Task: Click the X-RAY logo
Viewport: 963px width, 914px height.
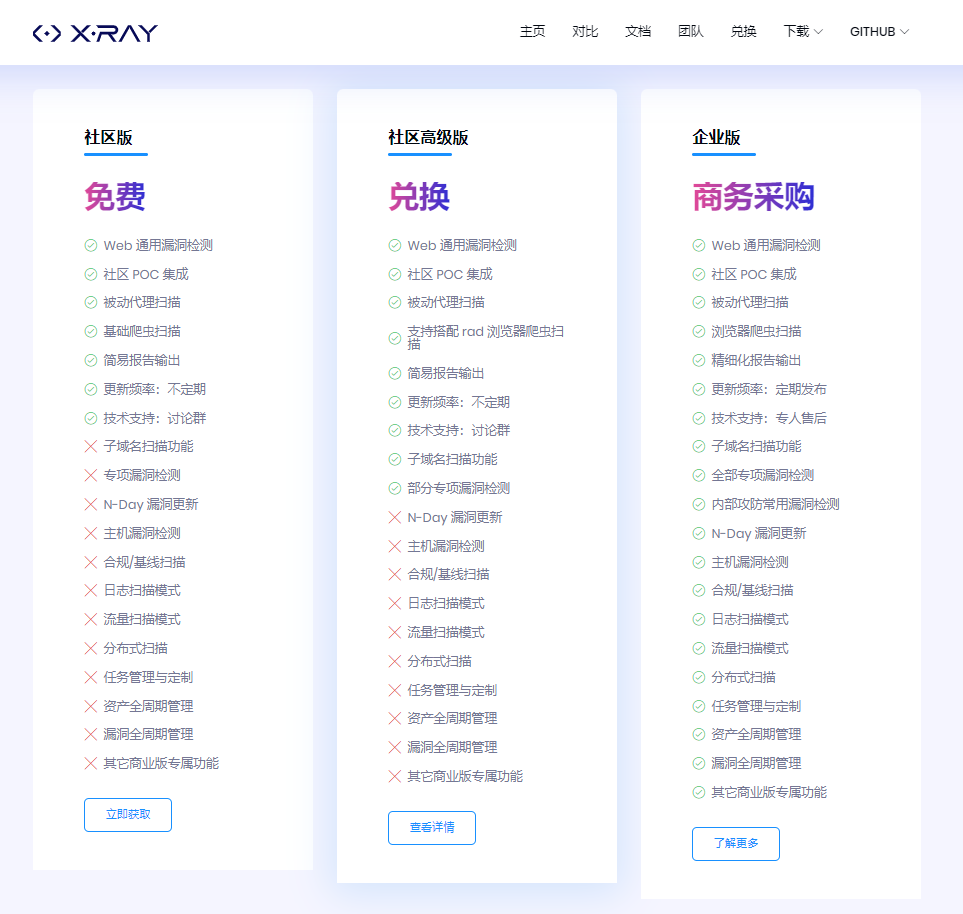Action: pyautogui.click(x=95, y=33)
